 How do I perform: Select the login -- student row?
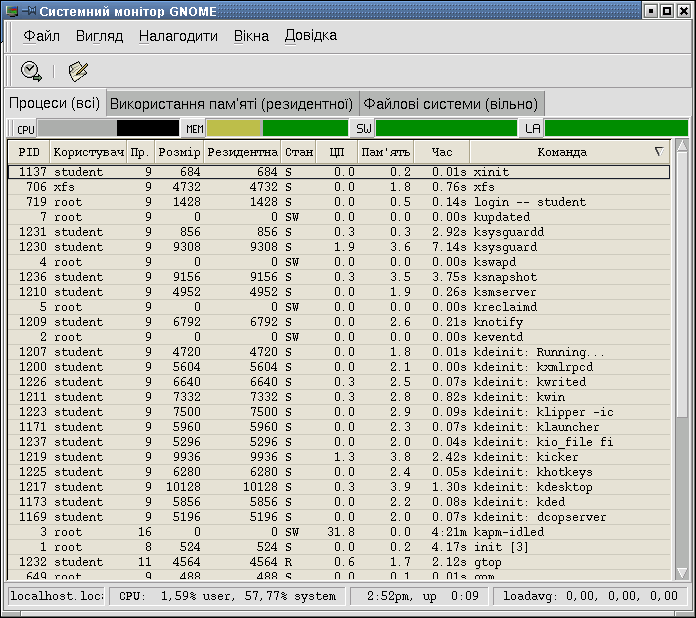[x=339, y=202]
